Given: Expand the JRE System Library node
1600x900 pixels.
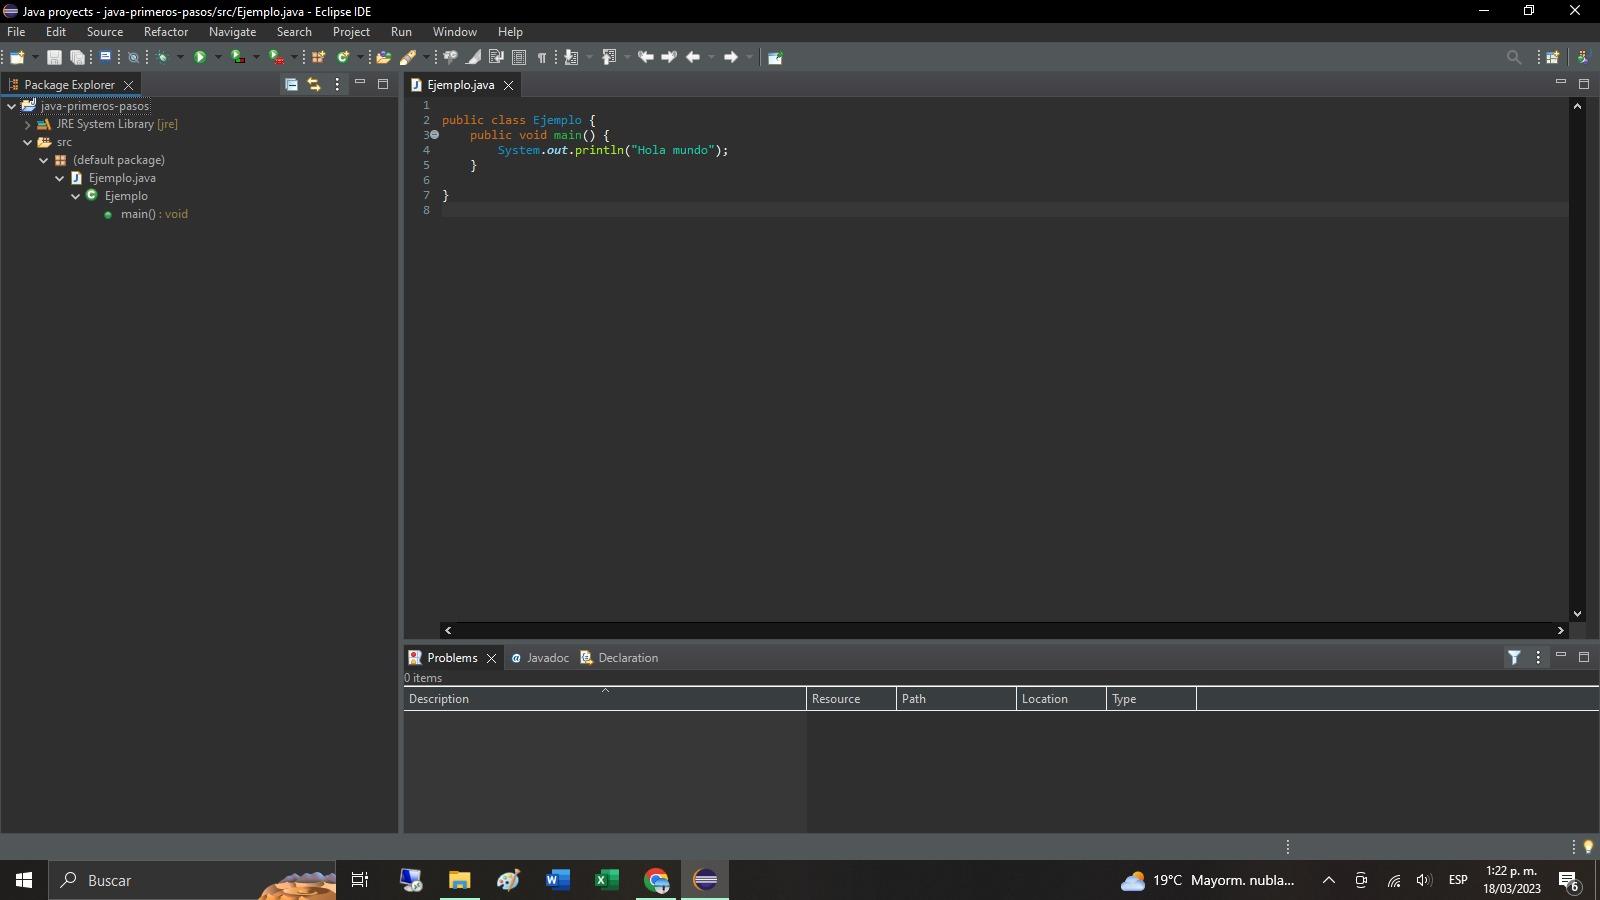Looking at the screenshot, I should coord(28,125).
